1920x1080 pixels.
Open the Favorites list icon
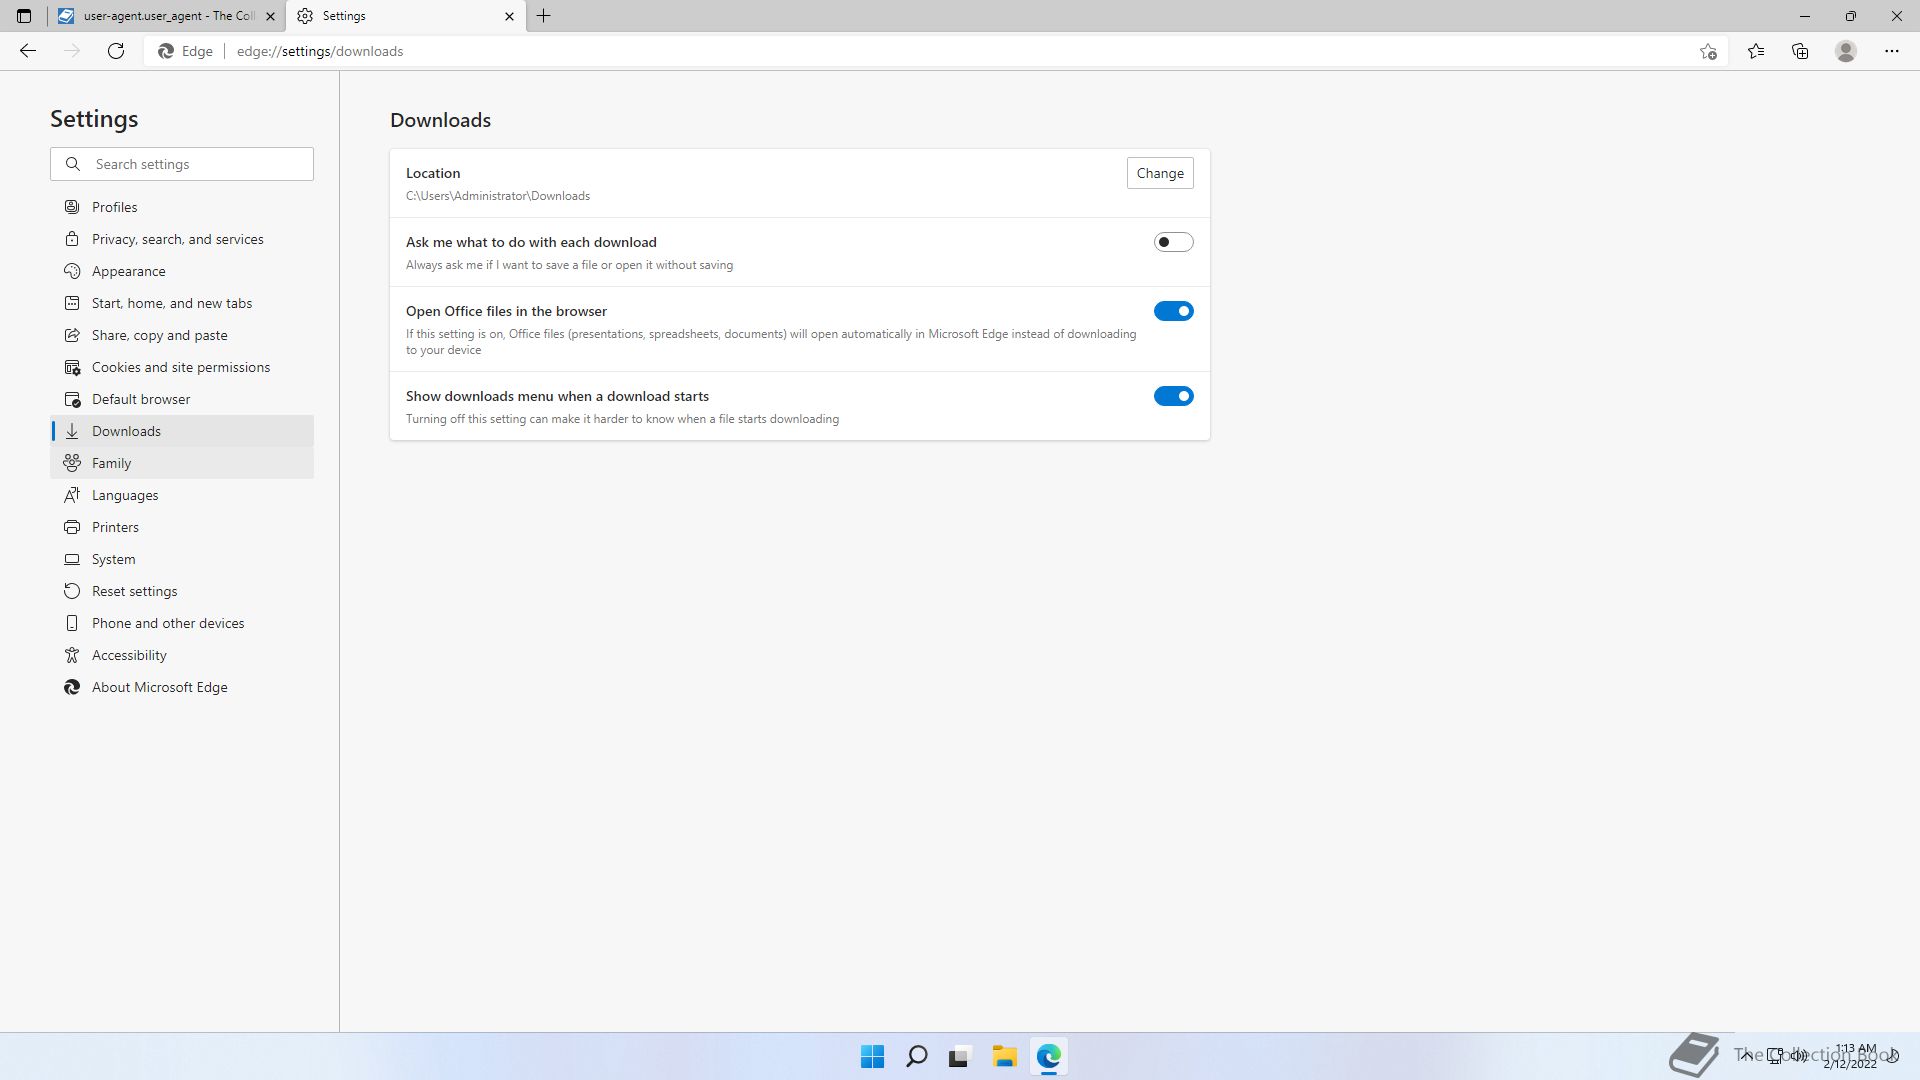[x=1756, y=51]
